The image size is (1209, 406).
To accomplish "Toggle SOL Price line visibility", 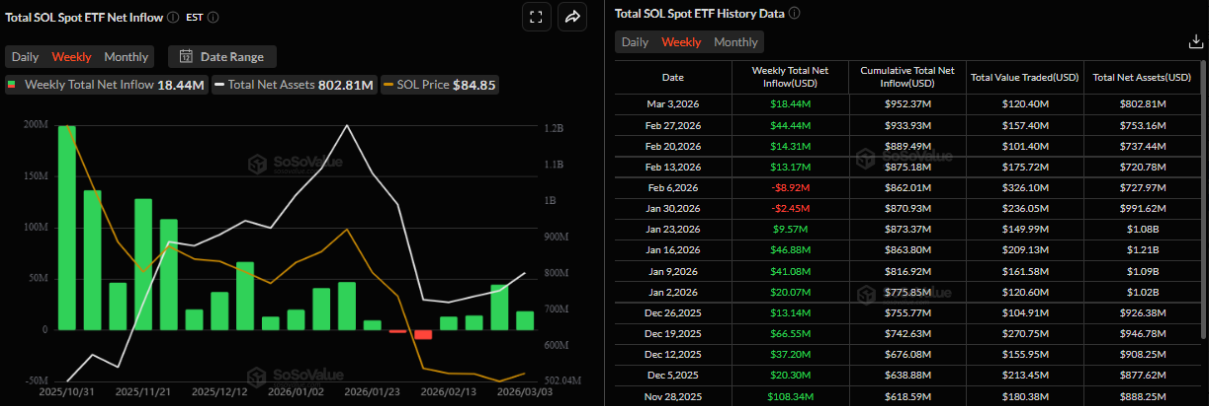I will [440, 85].
